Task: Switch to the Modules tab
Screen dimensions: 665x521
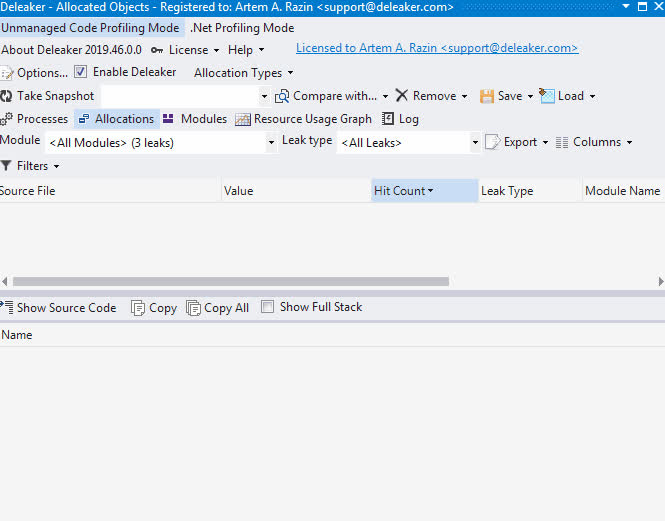Action: tap(195, 119)
